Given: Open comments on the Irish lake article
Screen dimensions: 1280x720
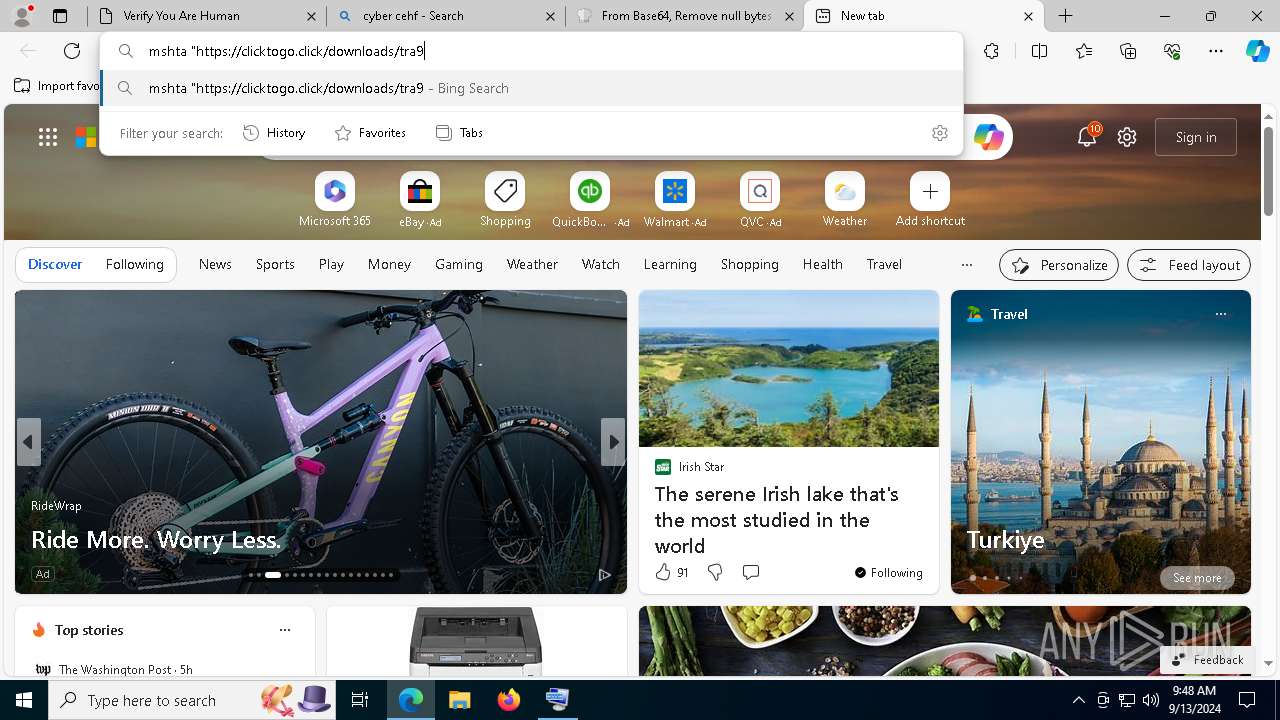Looking at the screenshot, I should pyautogui.click(x=751, y=572).
